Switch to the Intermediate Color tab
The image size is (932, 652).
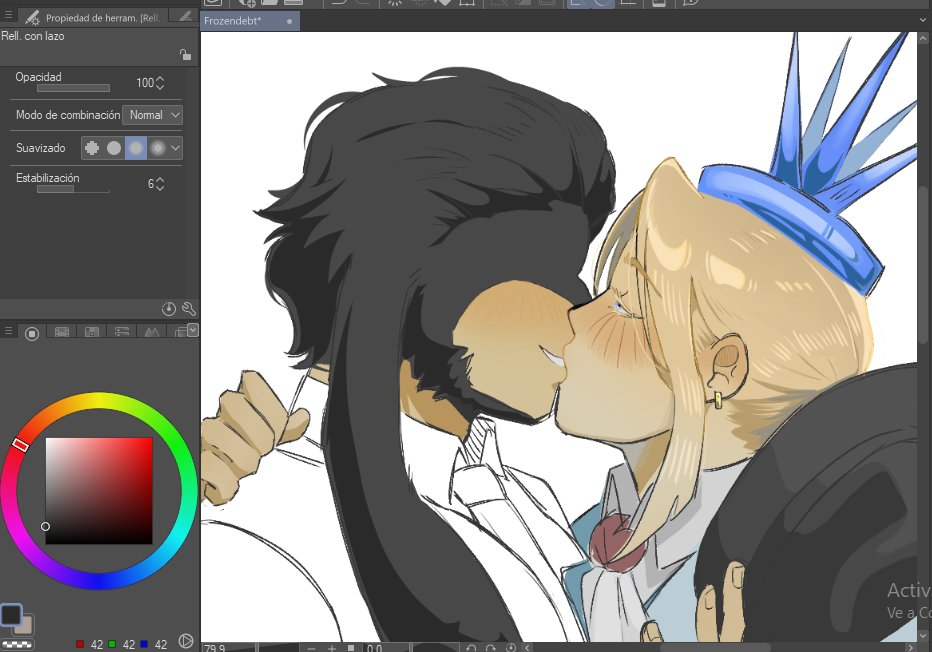(122, 332)
